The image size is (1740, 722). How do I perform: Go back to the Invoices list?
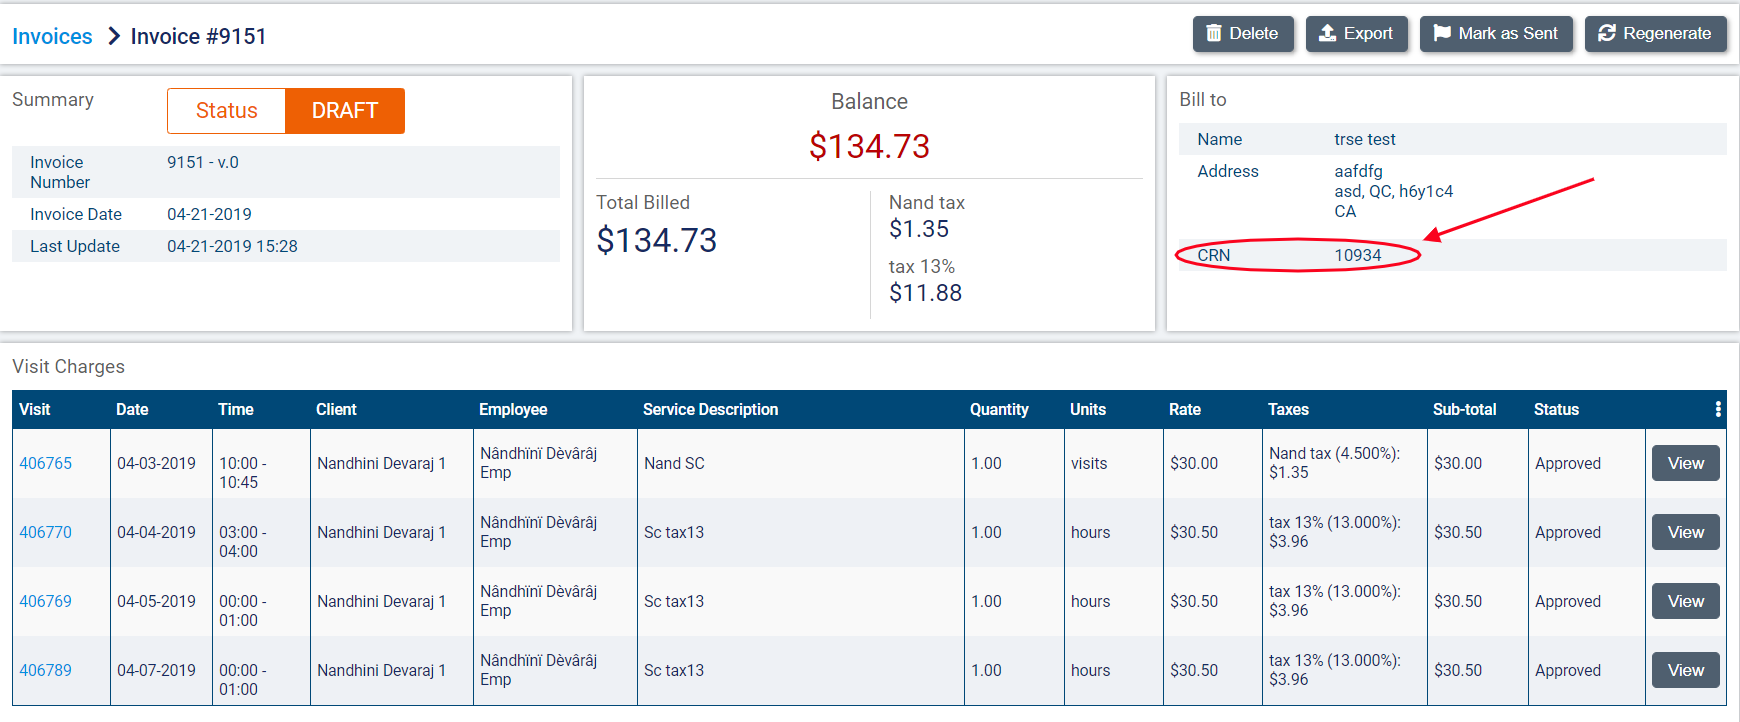tap(52, 37)
